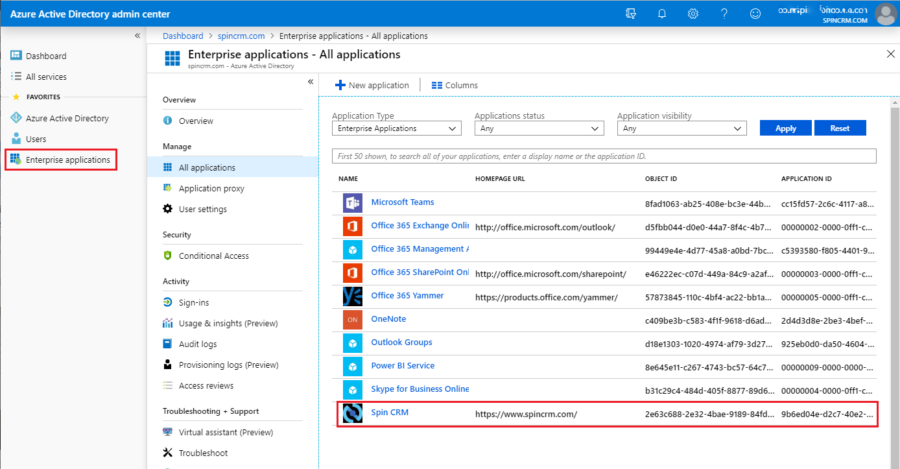Viewport: 900px width, 469px height.
Task: Click the Office 365 Yammer icon
Action: (352, 296)
